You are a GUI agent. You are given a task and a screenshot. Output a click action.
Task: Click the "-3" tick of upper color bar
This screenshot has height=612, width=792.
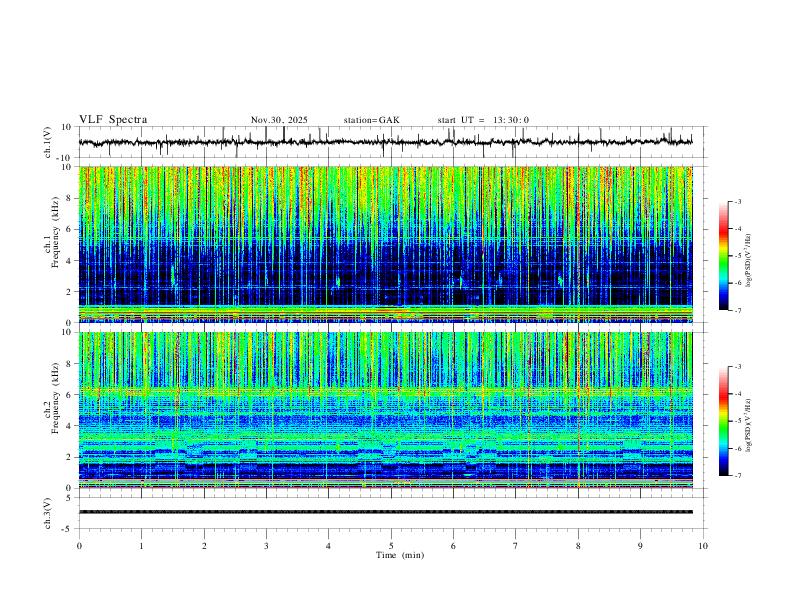point(737,201)
